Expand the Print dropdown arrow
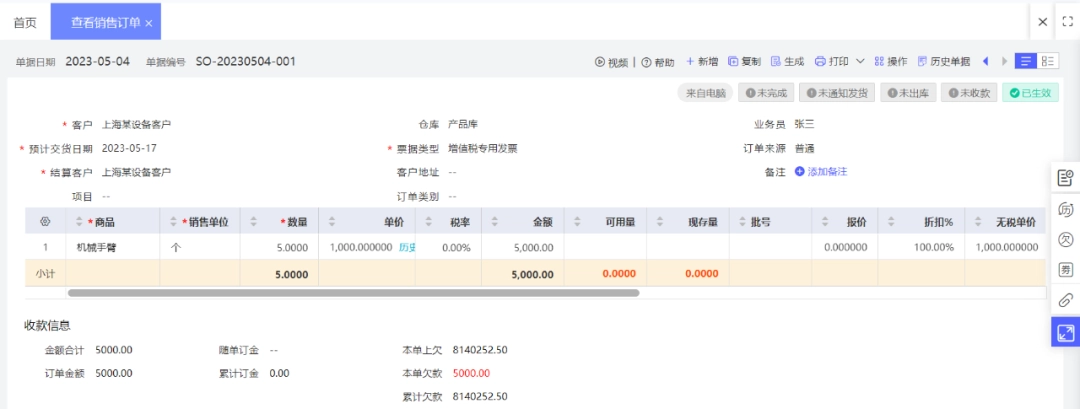This screenshot has width=1080, height=409. [860, 61]
